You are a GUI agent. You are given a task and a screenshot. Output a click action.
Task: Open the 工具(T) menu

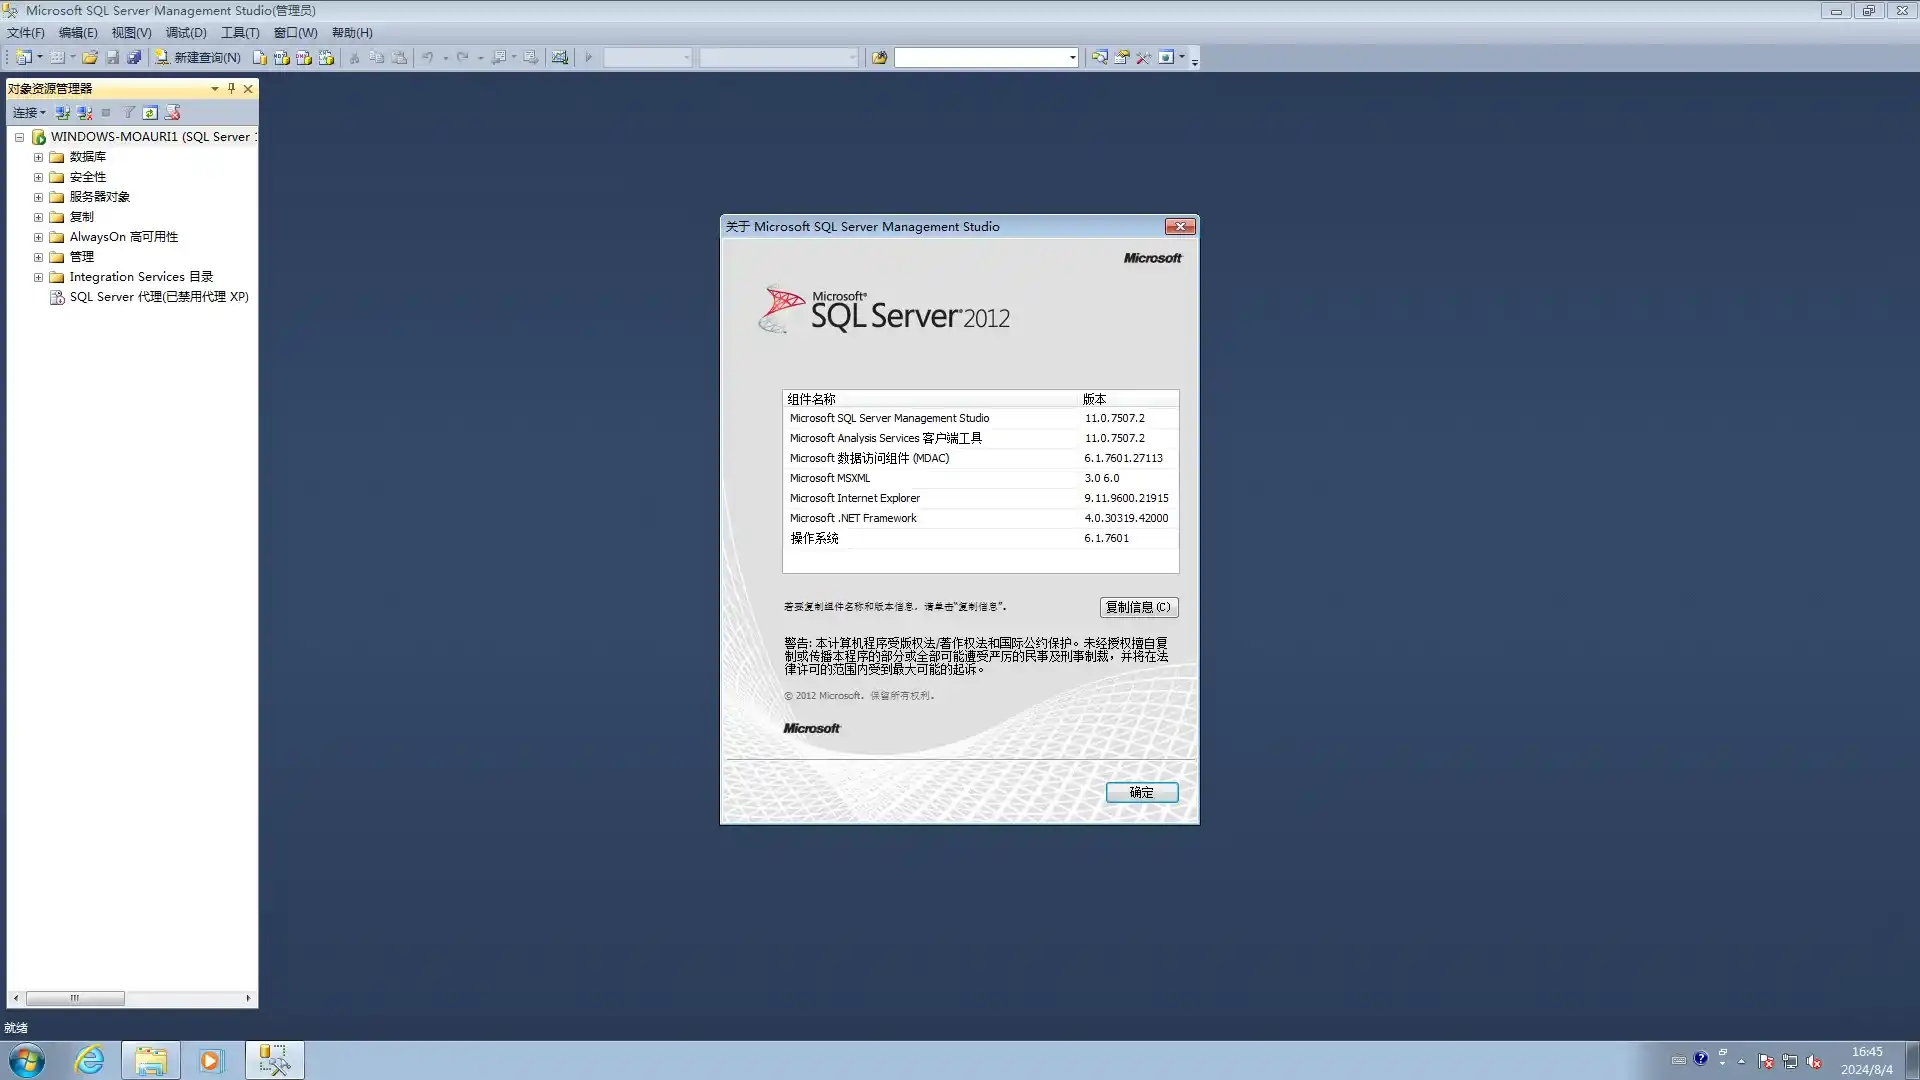(240, 33)
